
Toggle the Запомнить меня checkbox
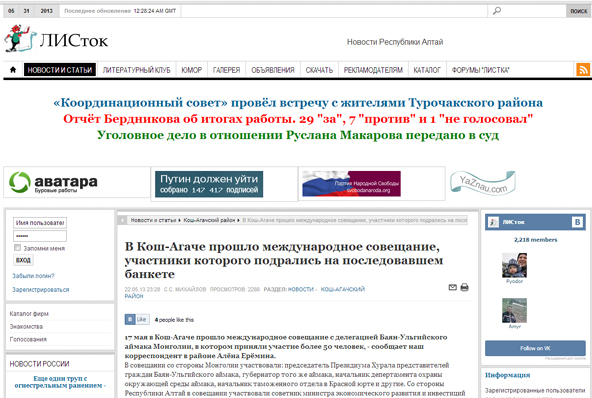point(17,248)
